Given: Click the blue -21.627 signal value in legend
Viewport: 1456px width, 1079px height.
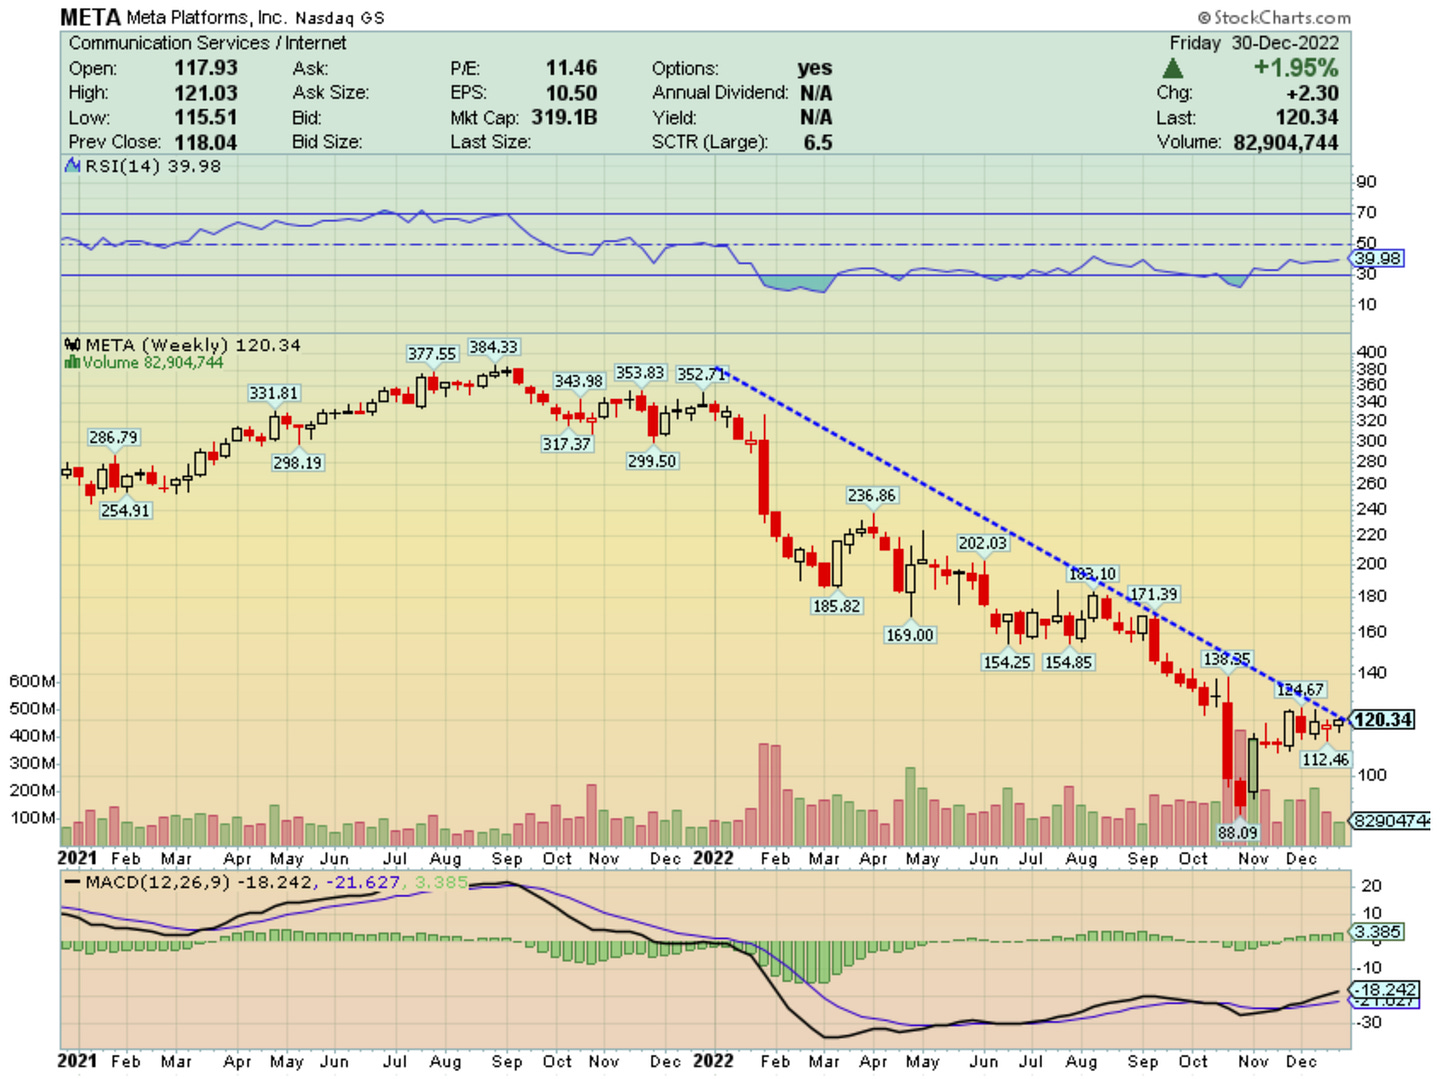Looking at the screenshot, I should (x=362, y=882).
